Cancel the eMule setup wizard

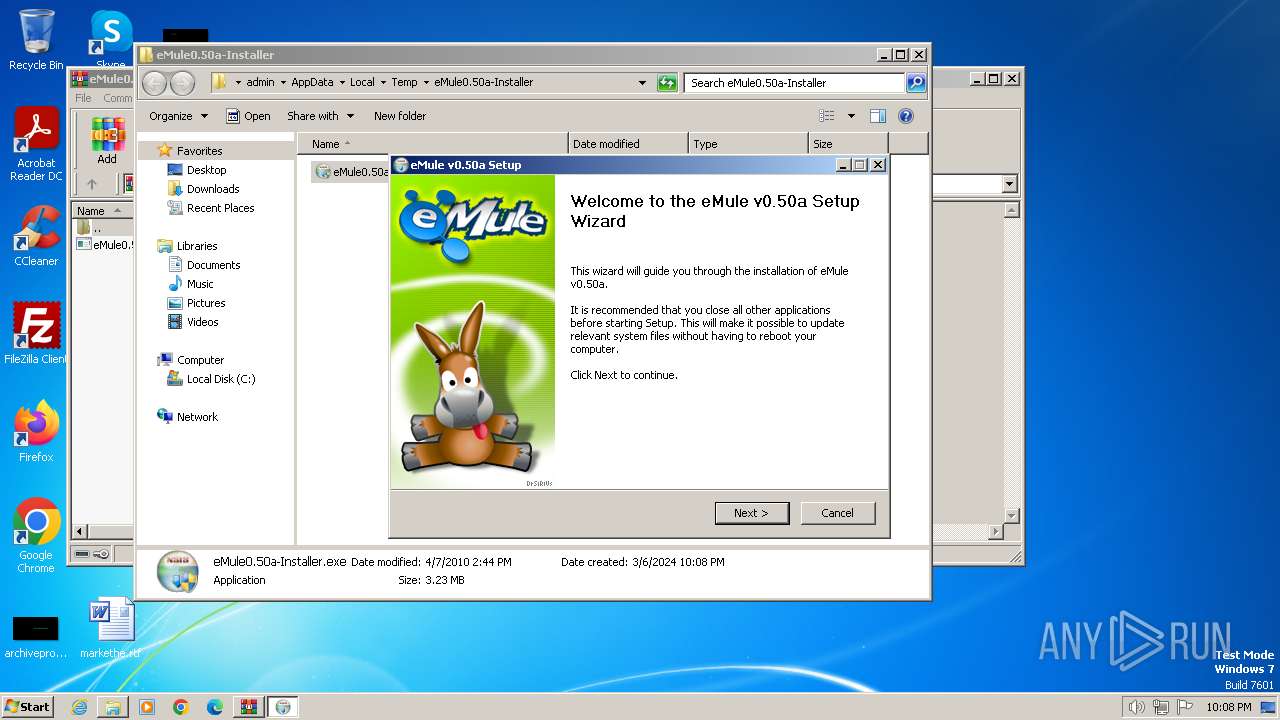[837, 513]
